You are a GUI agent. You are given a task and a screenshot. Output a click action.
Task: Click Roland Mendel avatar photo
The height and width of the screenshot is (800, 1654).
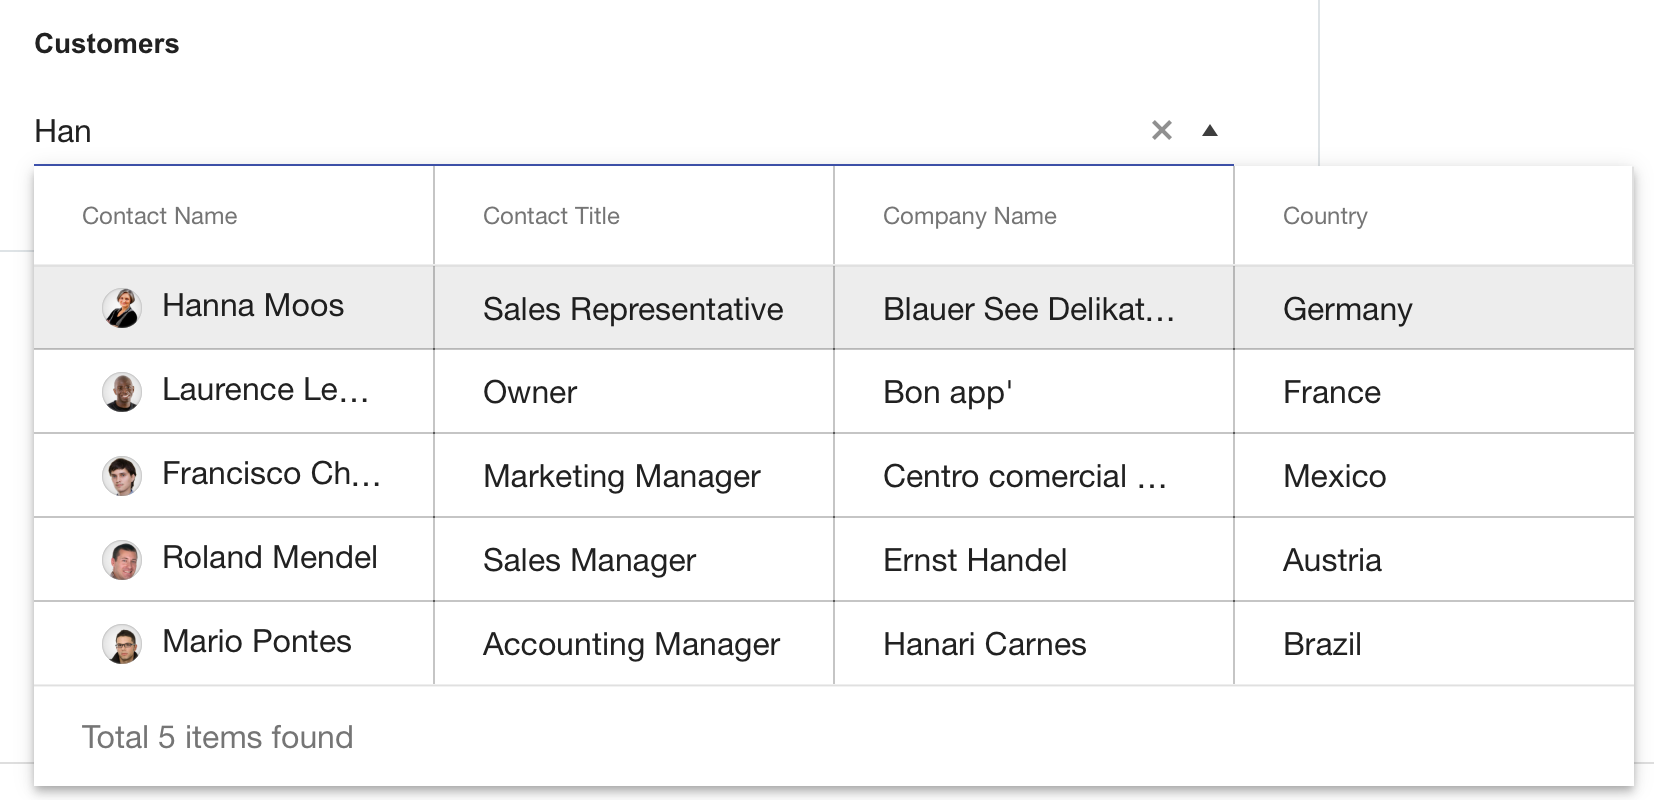122,560
